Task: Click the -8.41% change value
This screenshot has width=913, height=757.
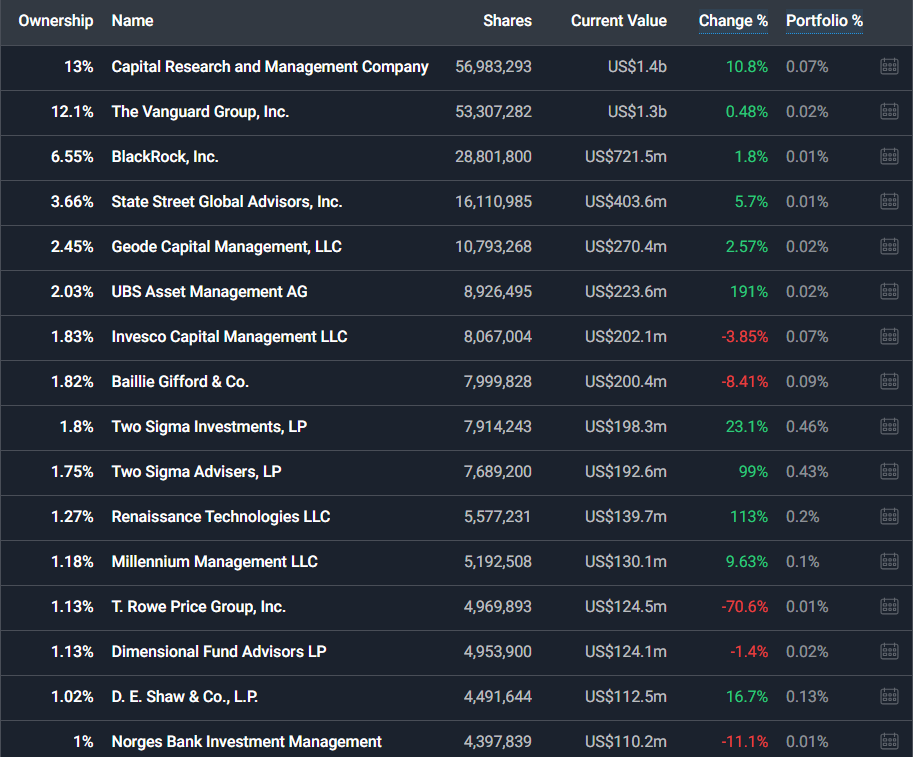Action: (x=745, y=381)
